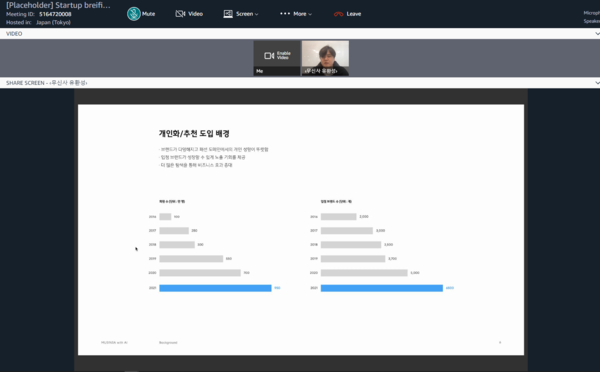Open the Screen dropdown arrow

coord(256,14)
